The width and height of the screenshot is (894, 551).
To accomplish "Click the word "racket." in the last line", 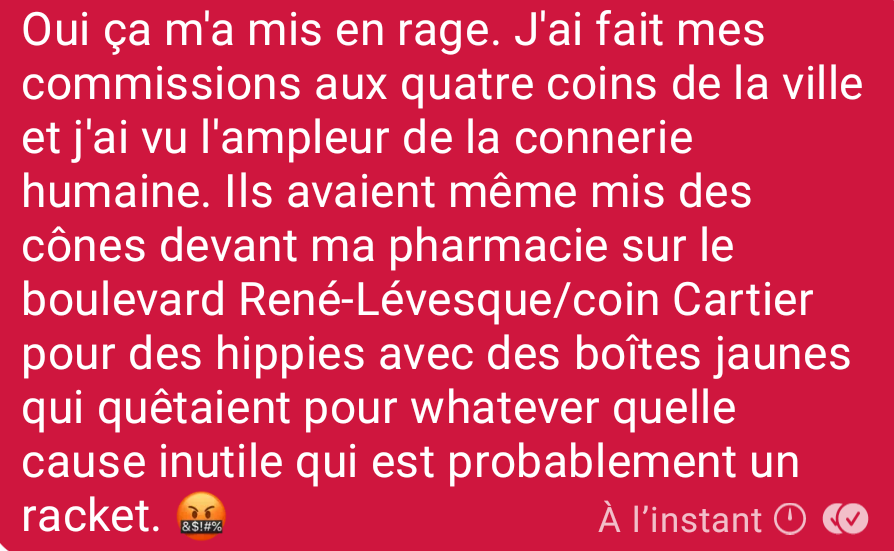I will tap(91, 516).
